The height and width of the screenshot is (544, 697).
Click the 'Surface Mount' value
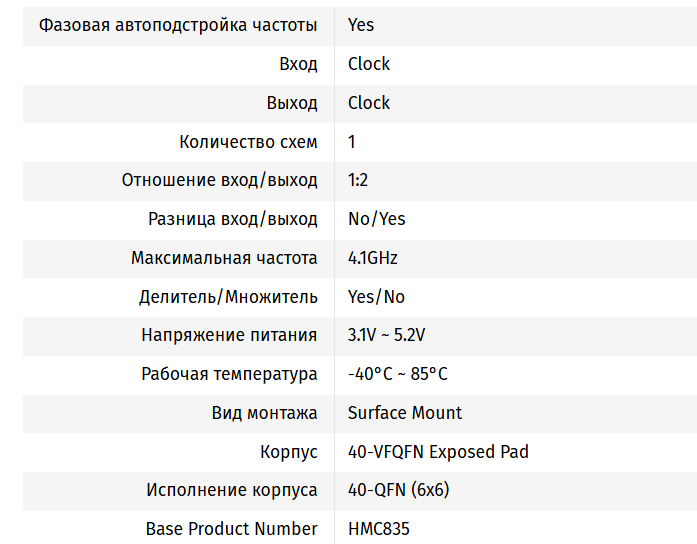[405, 413]
